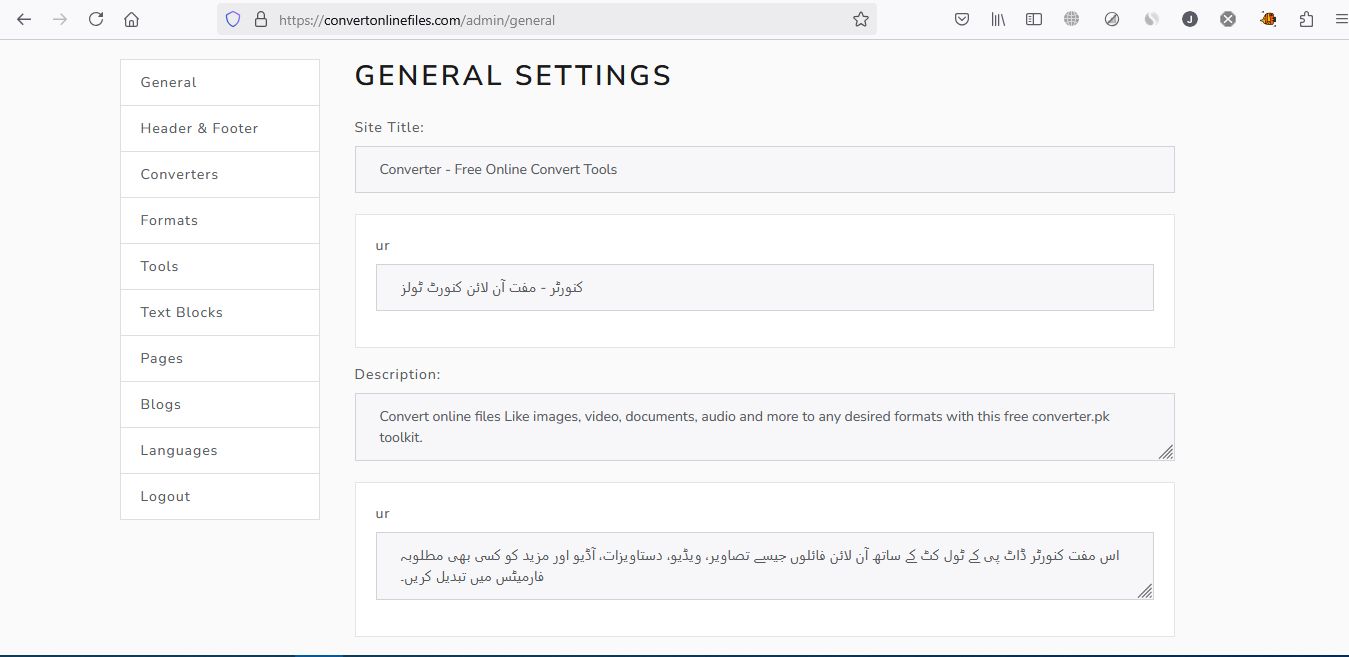
Task: Select Tools in the sidebar
Action: coord(220,267)
